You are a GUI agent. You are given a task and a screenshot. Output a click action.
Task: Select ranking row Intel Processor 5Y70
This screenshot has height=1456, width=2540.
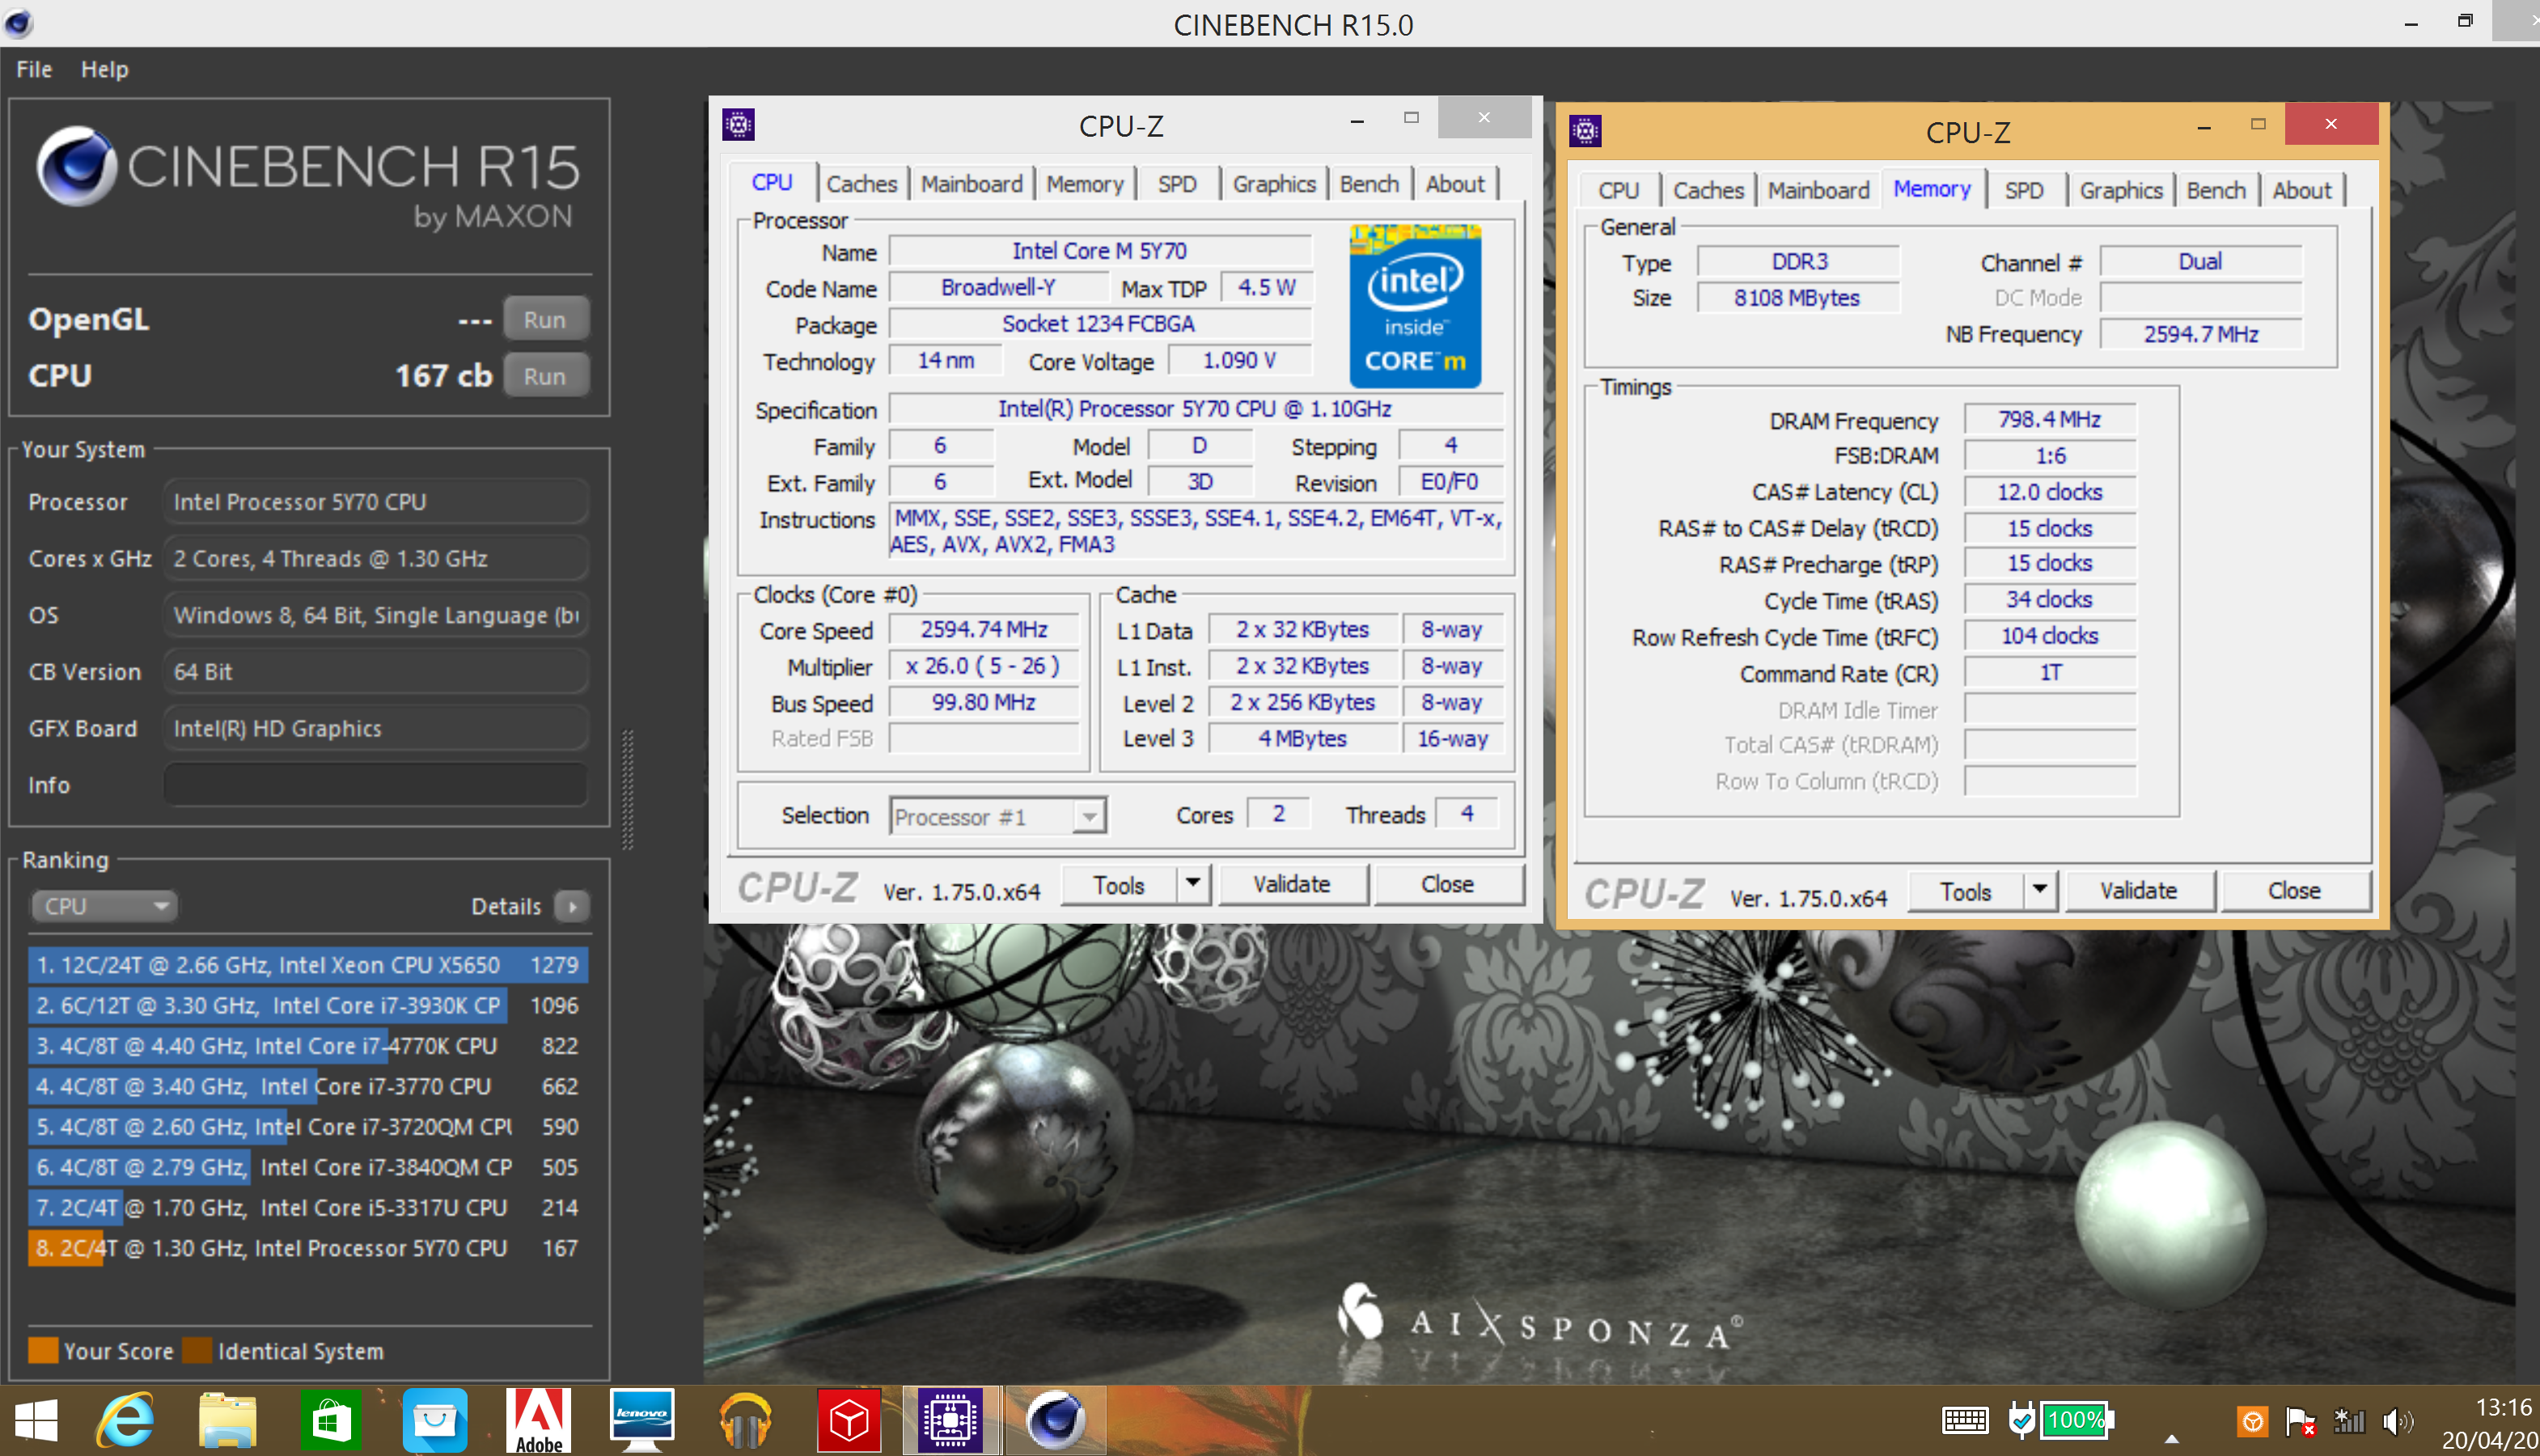307,1247
